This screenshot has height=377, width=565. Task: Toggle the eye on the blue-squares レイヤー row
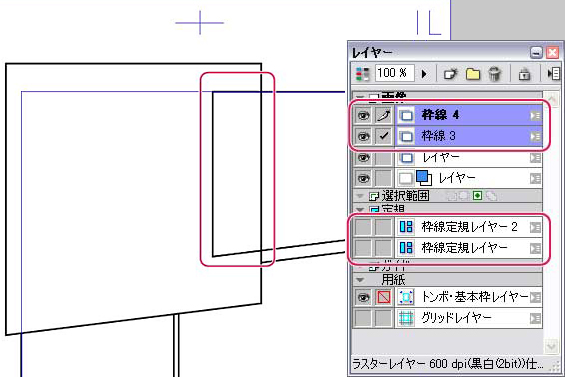(363, 178)
